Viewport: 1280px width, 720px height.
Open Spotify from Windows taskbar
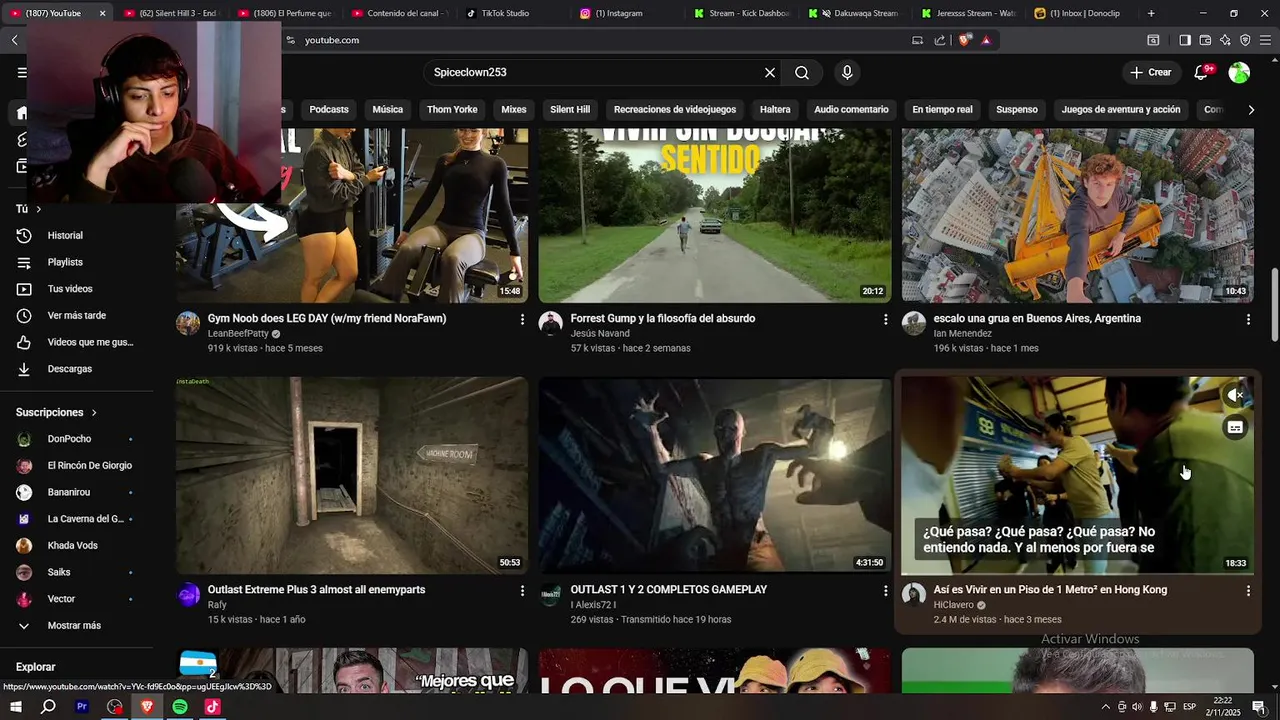coord(180,706)
